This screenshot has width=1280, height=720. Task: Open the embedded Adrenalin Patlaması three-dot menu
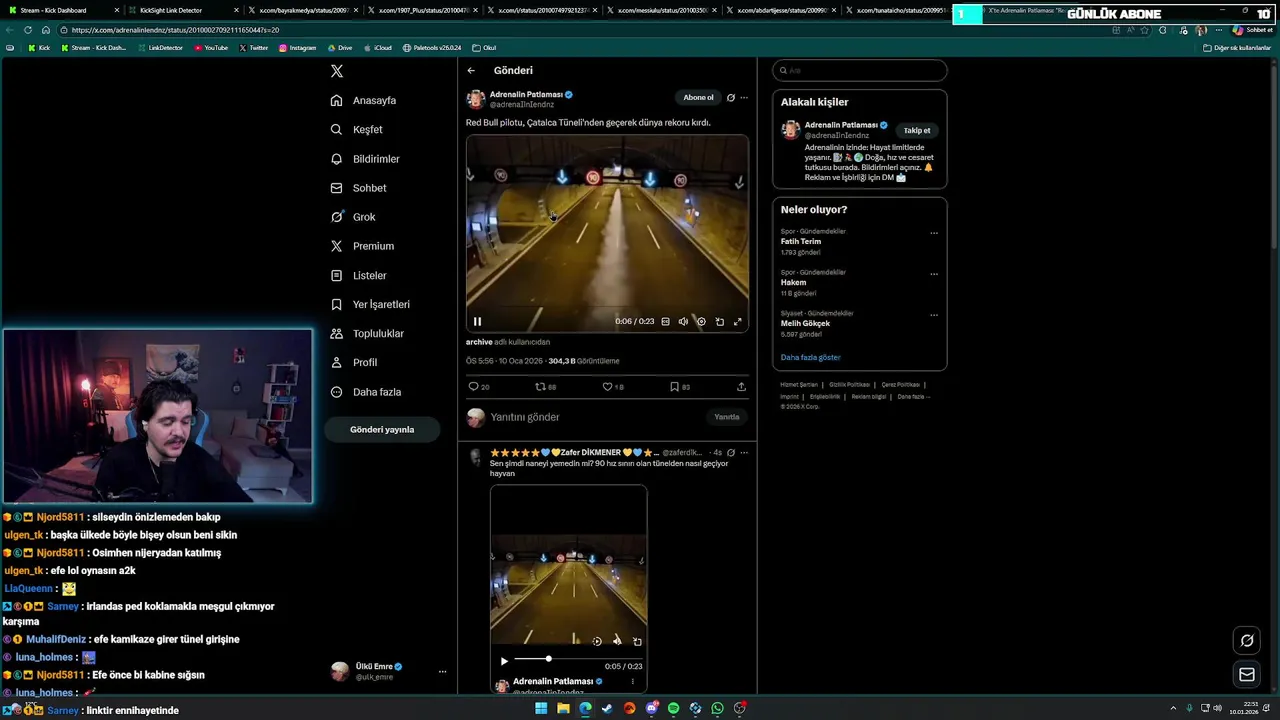(632, 682)
